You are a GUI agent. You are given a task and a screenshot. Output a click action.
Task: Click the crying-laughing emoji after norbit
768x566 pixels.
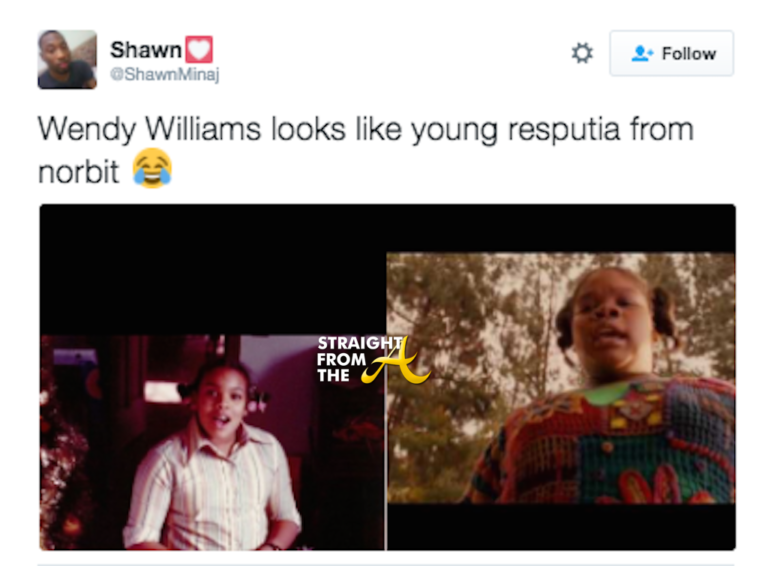pyautogui.click(x=152, y=168)
